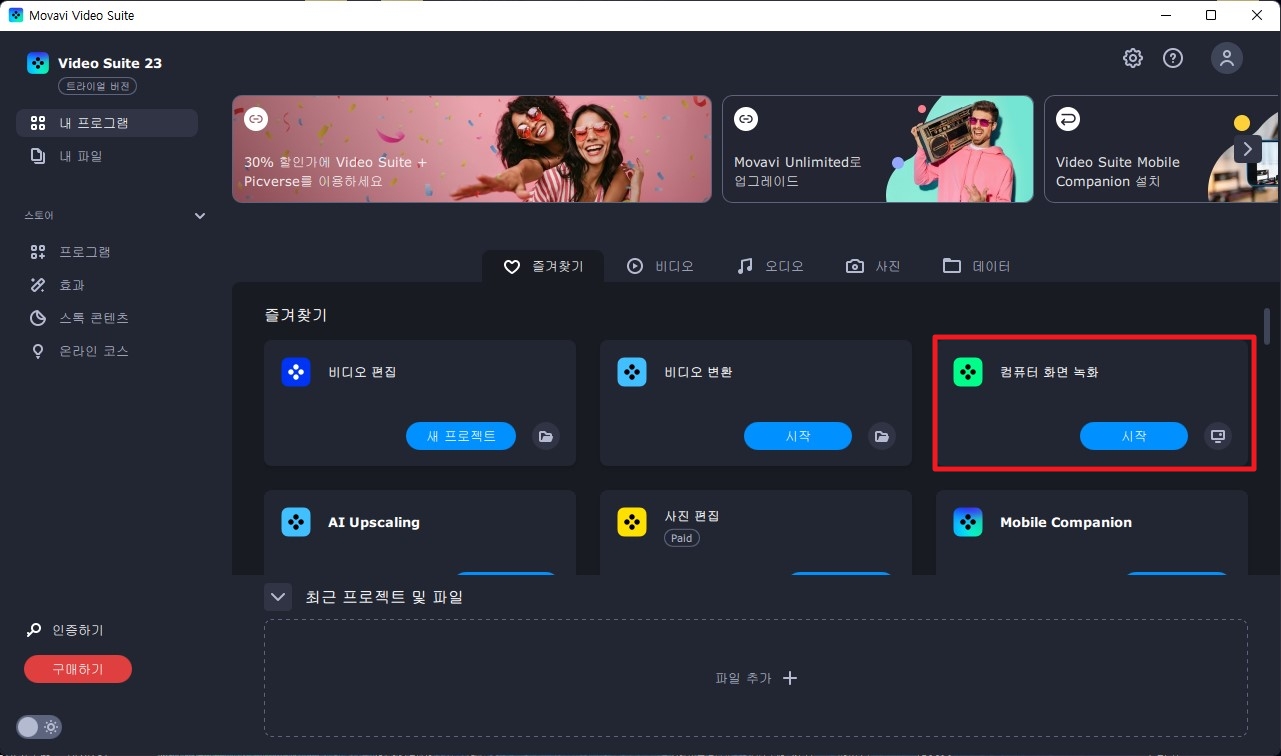Toggle the light/dark theme switch
The width and height of the screenshot is (1281, 756).
click(39, 727)
